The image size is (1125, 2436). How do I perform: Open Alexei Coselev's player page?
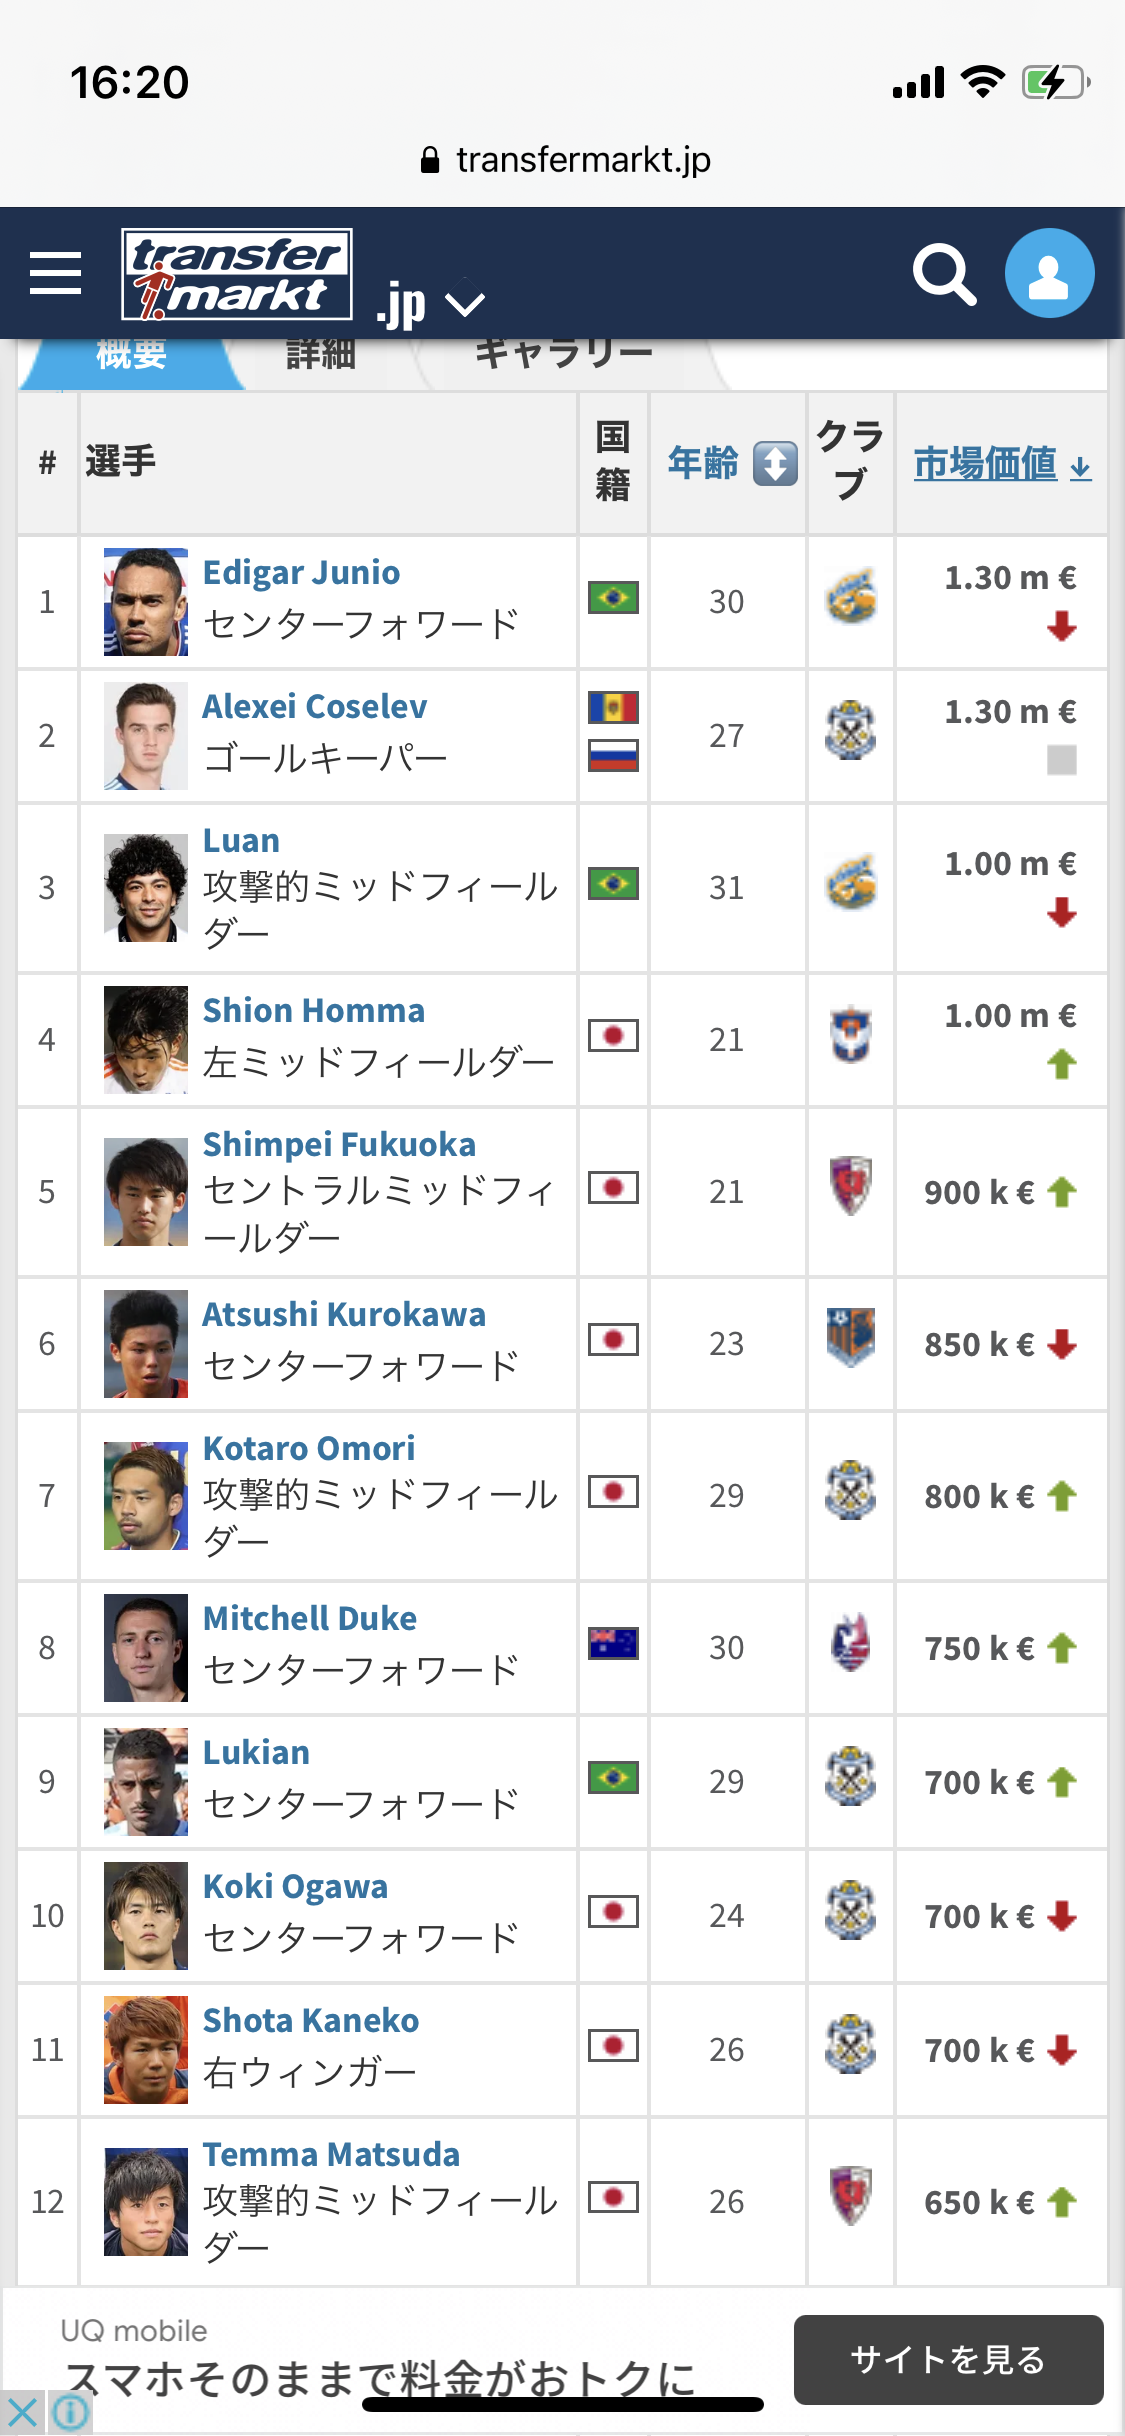point(315,707)
